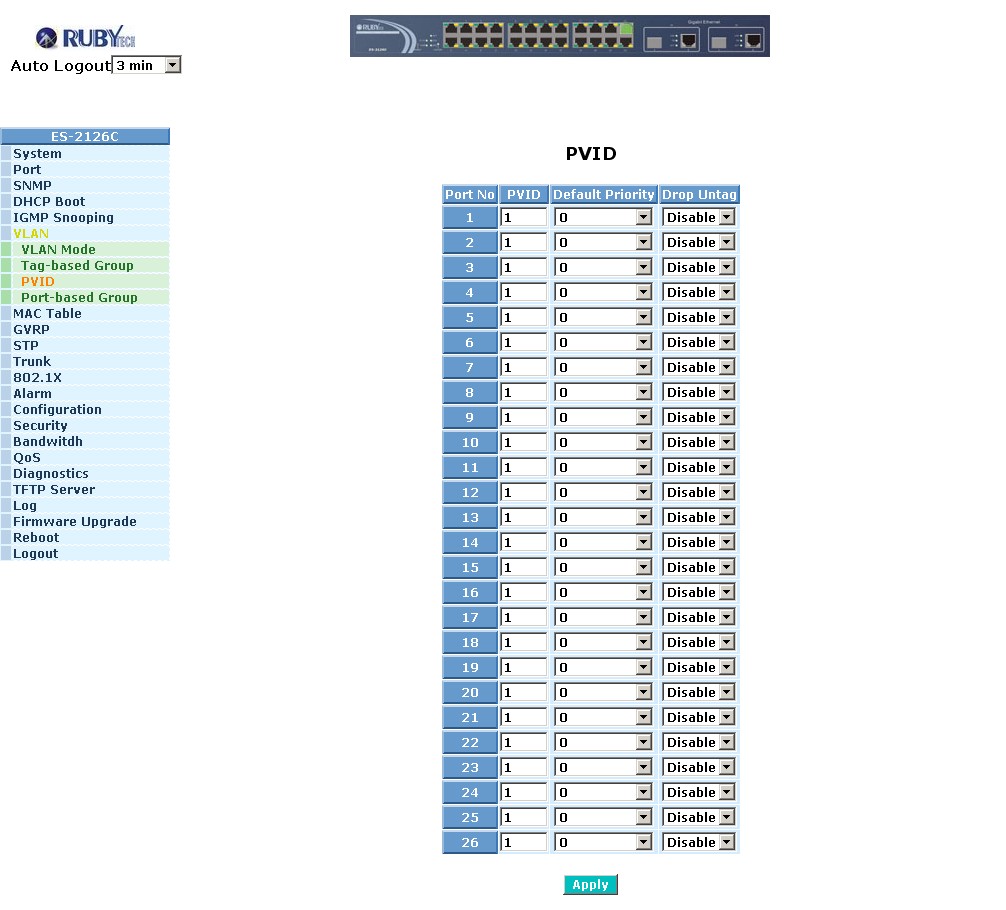Open the Auto Logout time dropdown
The width and height of the screenshot is (1006, 910).
tap(147, 65)
